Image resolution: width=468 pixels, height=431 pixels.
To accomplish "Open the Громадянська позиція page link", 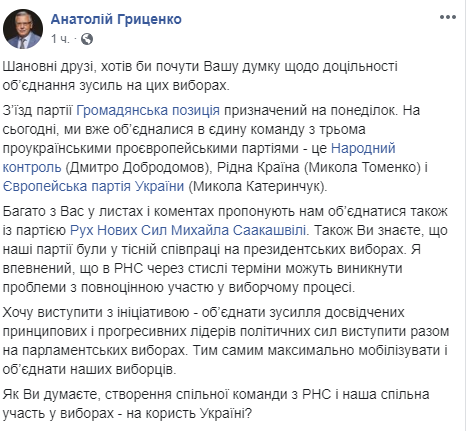I will pyautogui.click(x=148, y=110).
